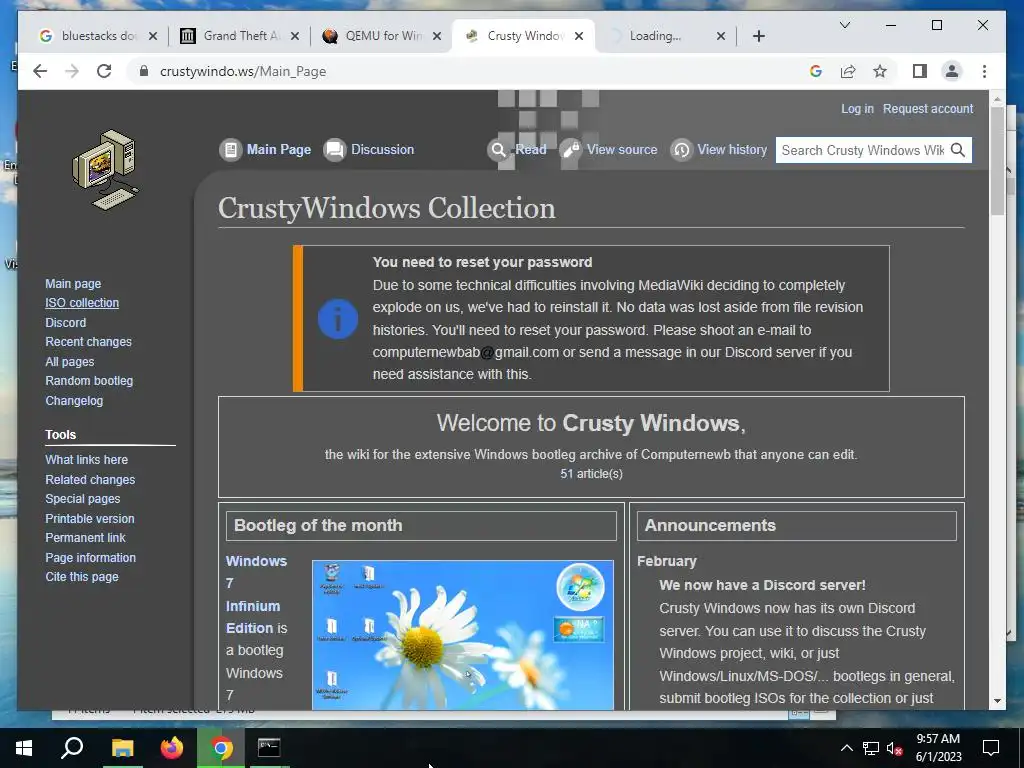
Task: Close the QEMU for Windows tab
Action: tap(437, 36)
